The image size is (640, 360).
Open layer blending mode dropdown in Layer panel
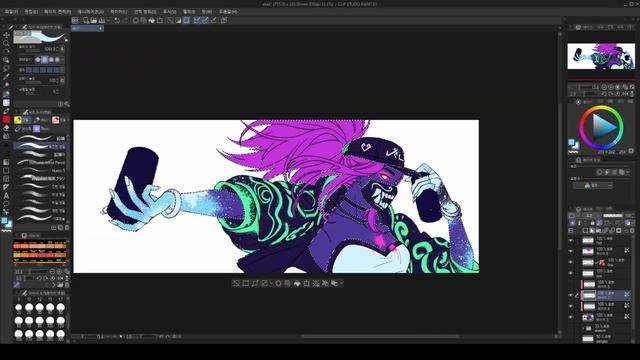tap(588, 216)
